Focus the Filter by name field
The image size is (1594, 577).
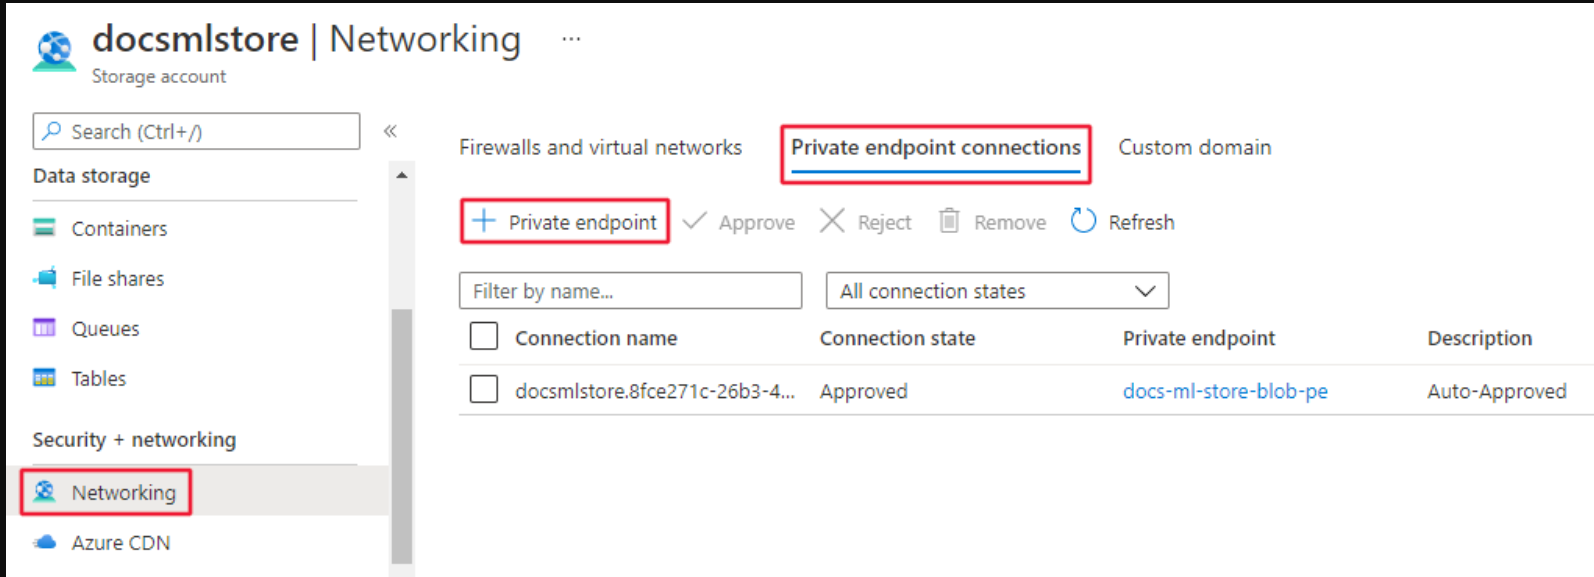coord(630,291)
